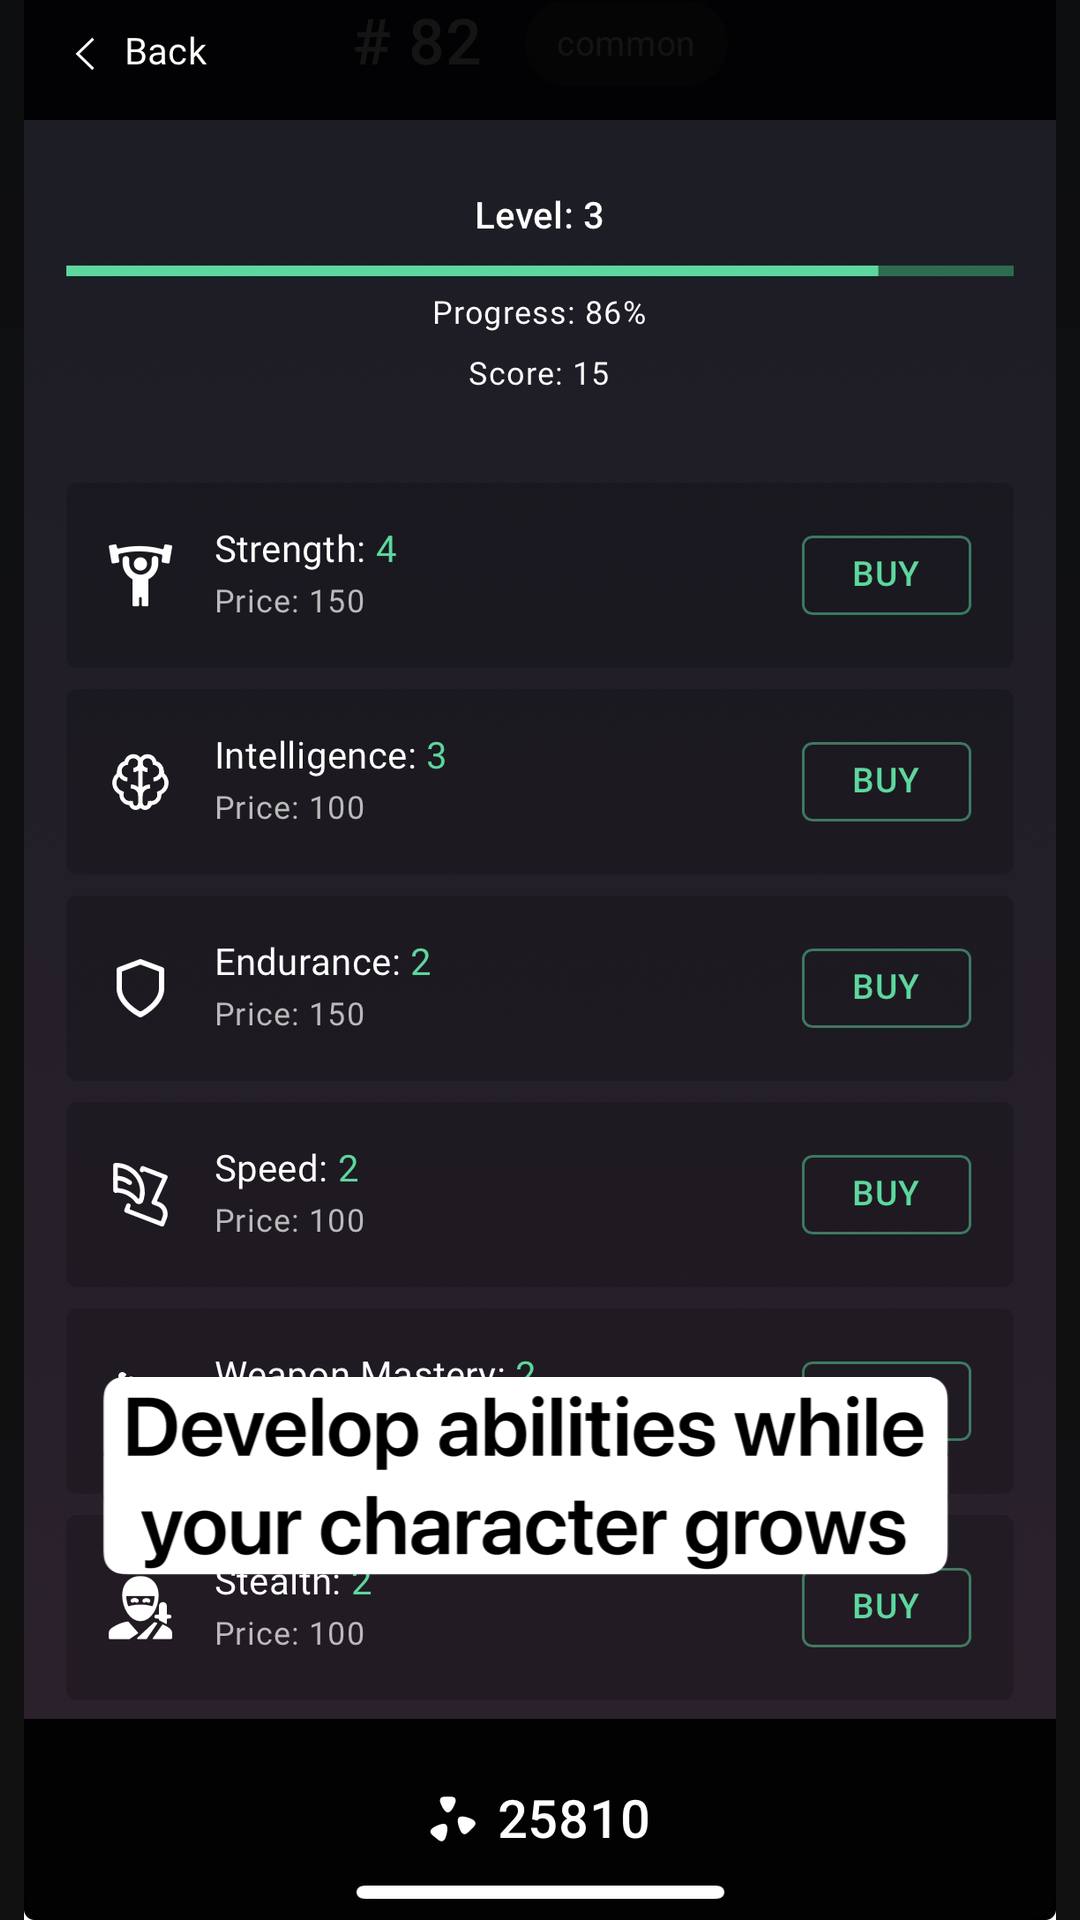Tap the Progress: 86% text
The image size is (1080, 1920).
539,313
